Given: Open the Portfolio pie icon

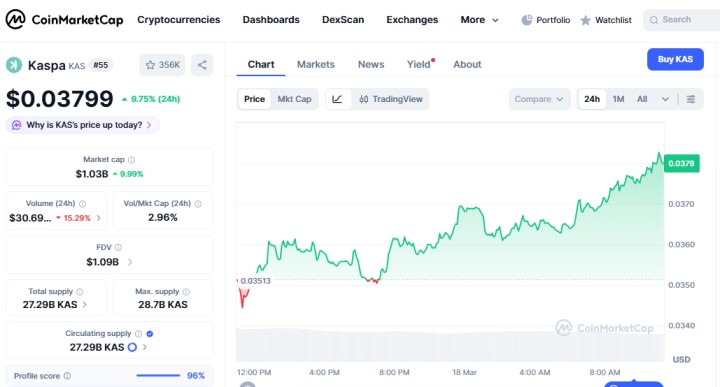Looking at the screenshot, I should (527, 20).
